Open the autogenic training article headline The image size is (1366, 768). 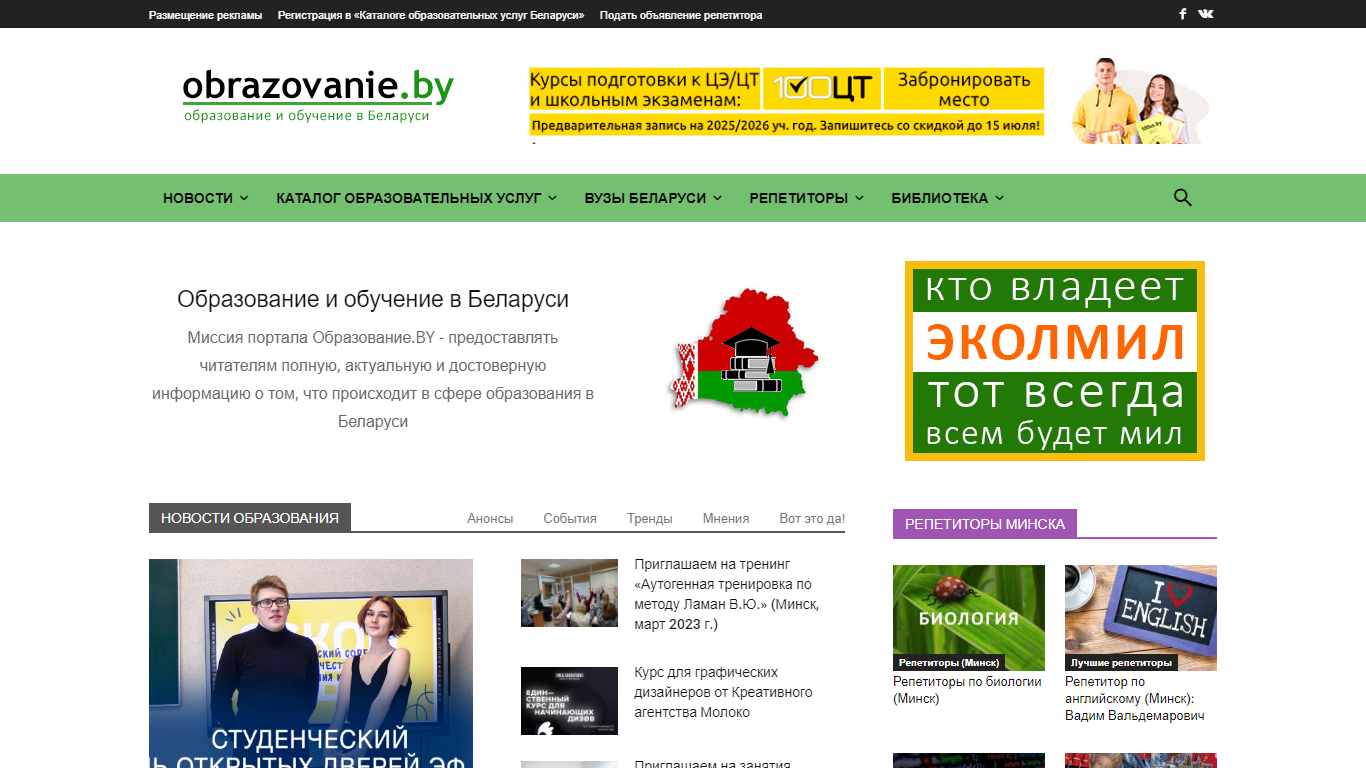pyautogui.click(x=726, y=594)
